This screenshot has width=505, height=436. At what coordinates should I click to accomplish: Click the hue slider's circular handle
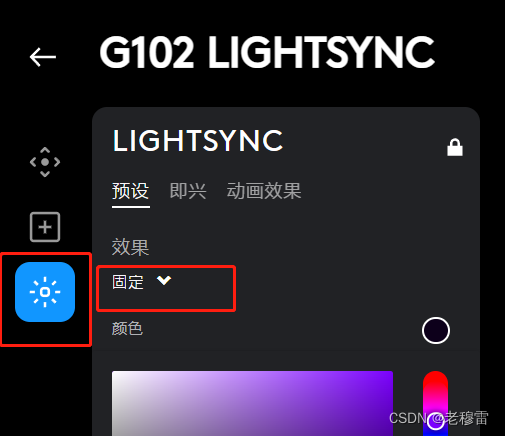point(435,421)
